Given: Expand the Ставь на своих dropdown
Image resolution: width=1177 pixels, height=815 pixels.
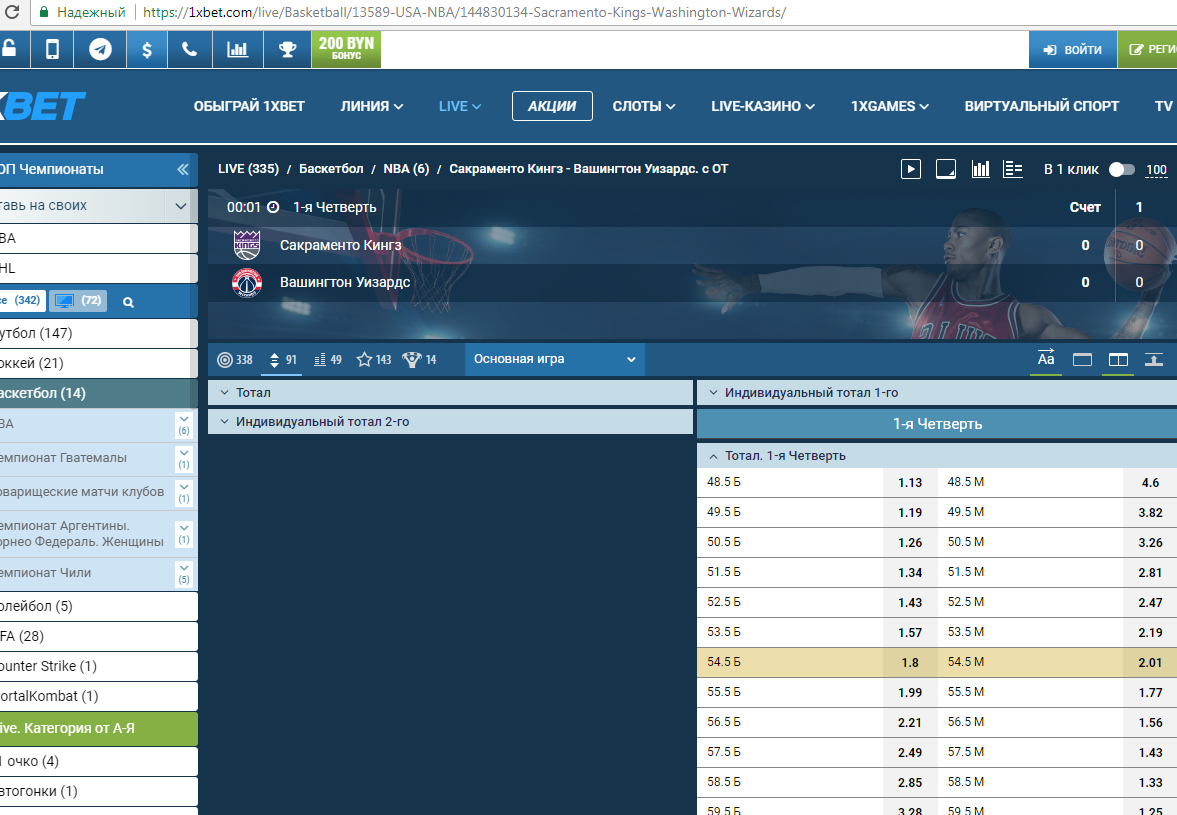Looking at the screenshot, I should coord(180,206).
